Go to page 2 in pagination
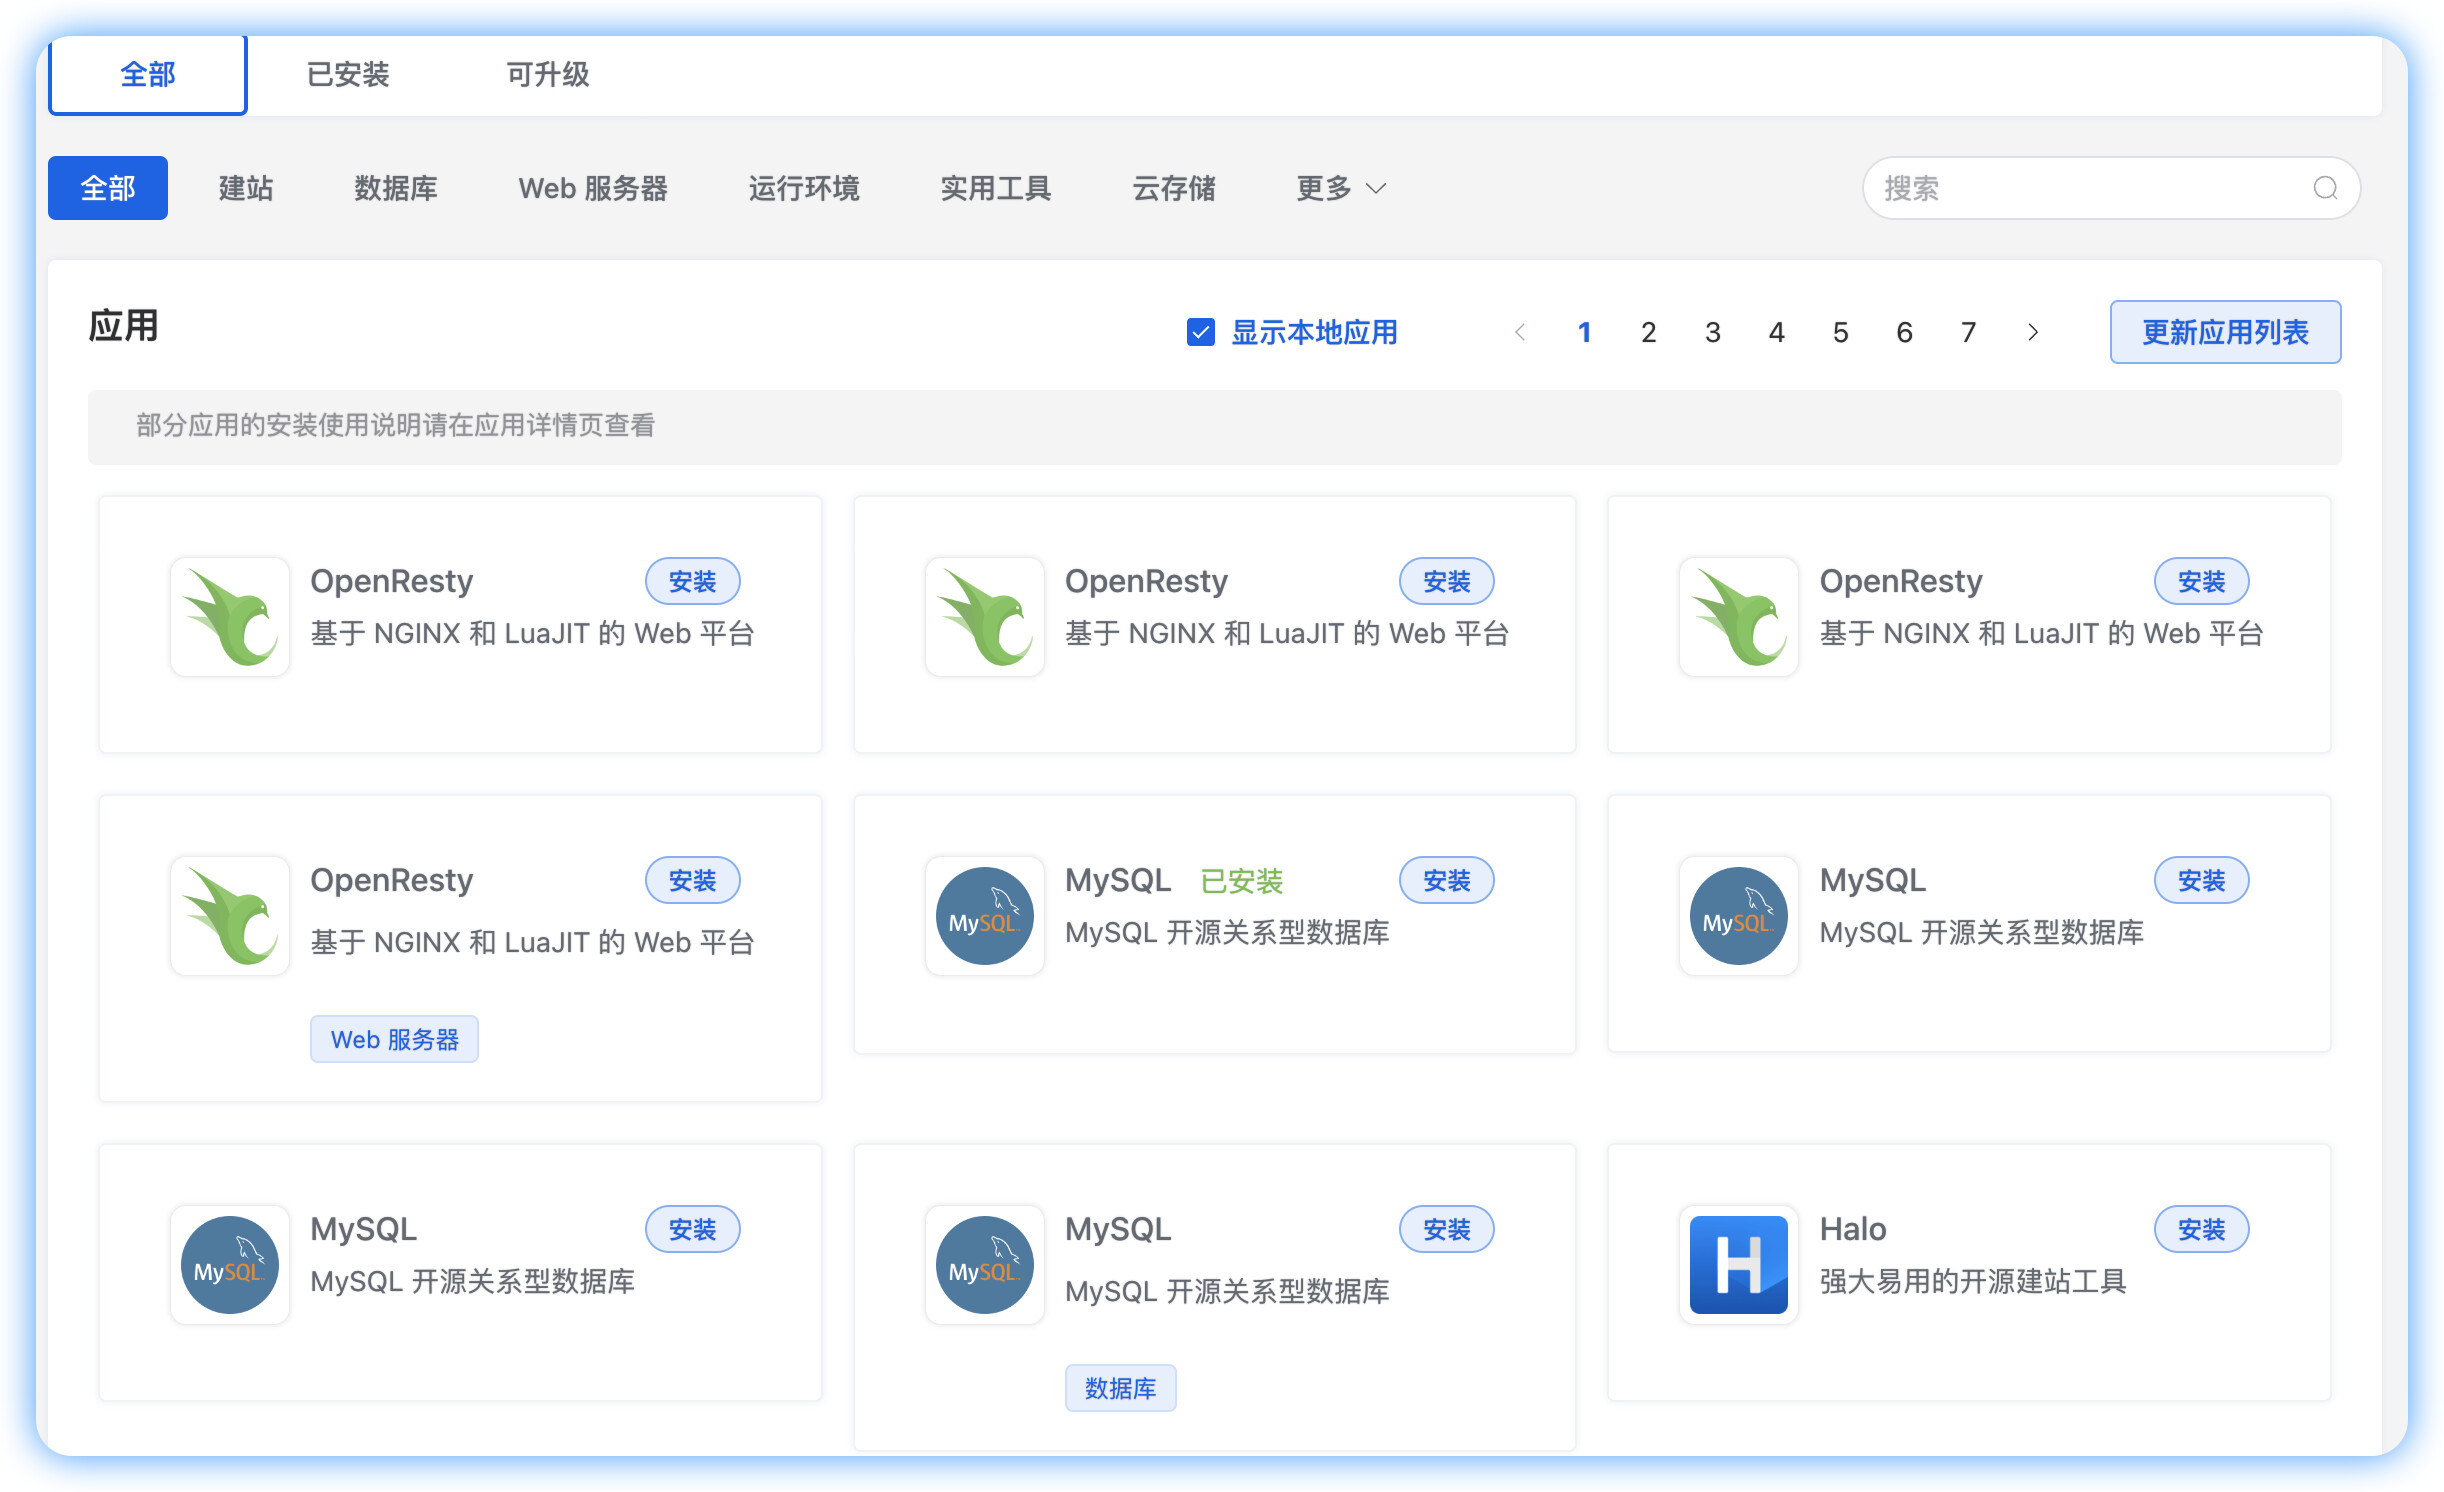 click(x=1648, y=332)
